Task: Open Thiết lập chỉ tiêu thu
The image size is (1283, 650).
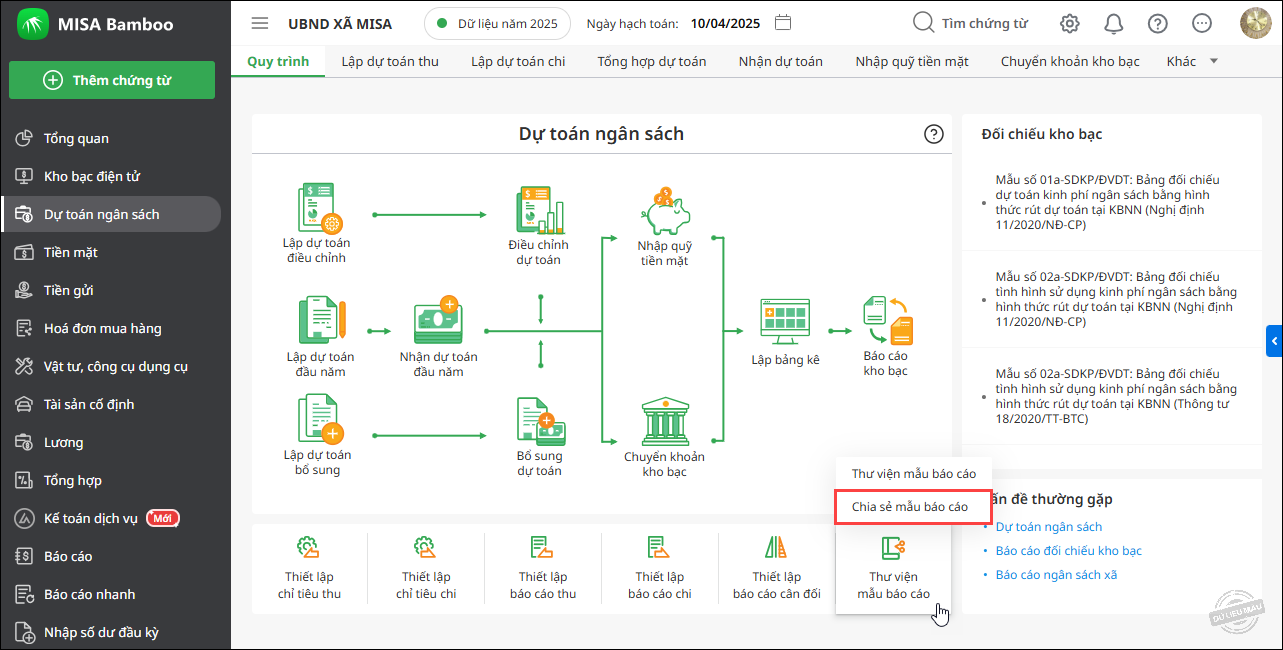Action: [x=309, y=570]
